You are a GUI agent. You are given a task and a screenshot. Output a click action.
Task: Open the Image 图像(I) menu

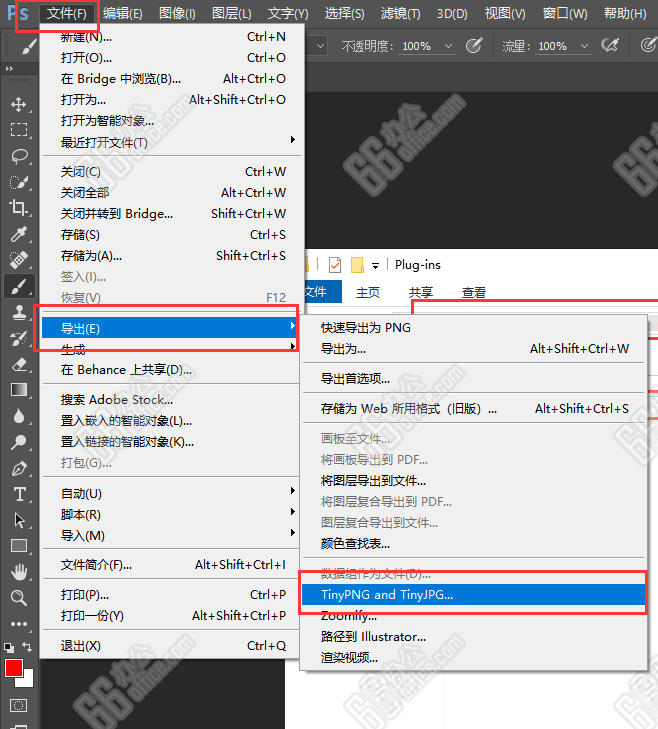tap(177, 13)
